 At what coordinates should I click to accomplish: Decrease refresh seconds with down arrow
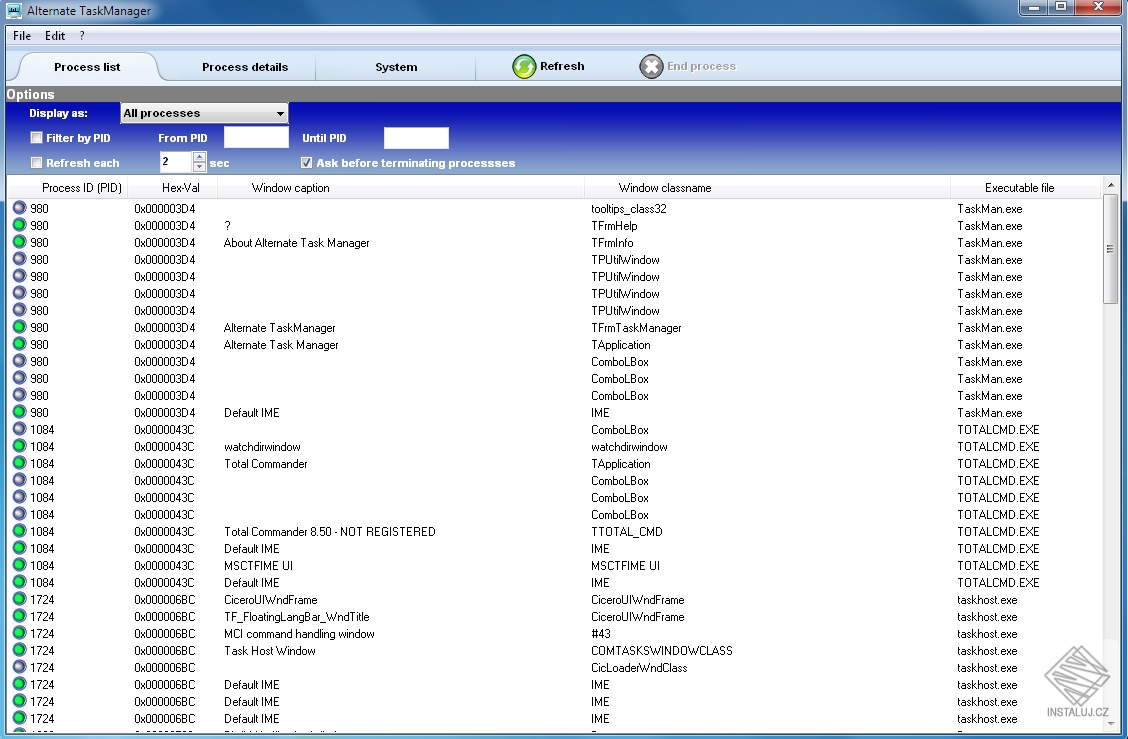click(x=199, y=167)
